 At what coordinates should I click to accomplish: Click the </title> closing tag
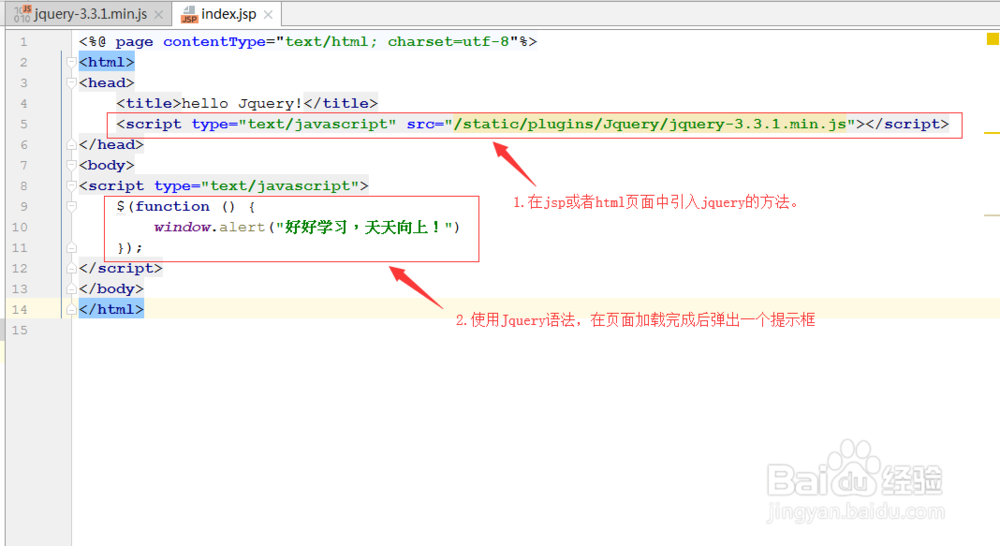(341, 103)
